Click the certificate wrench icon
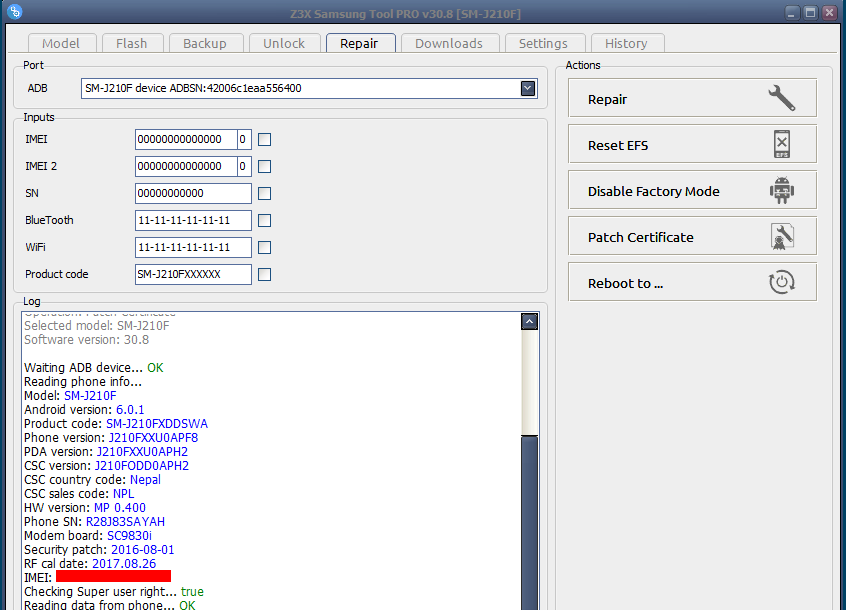This screenshot has width=846, height=610. click(x=782, y=236)
